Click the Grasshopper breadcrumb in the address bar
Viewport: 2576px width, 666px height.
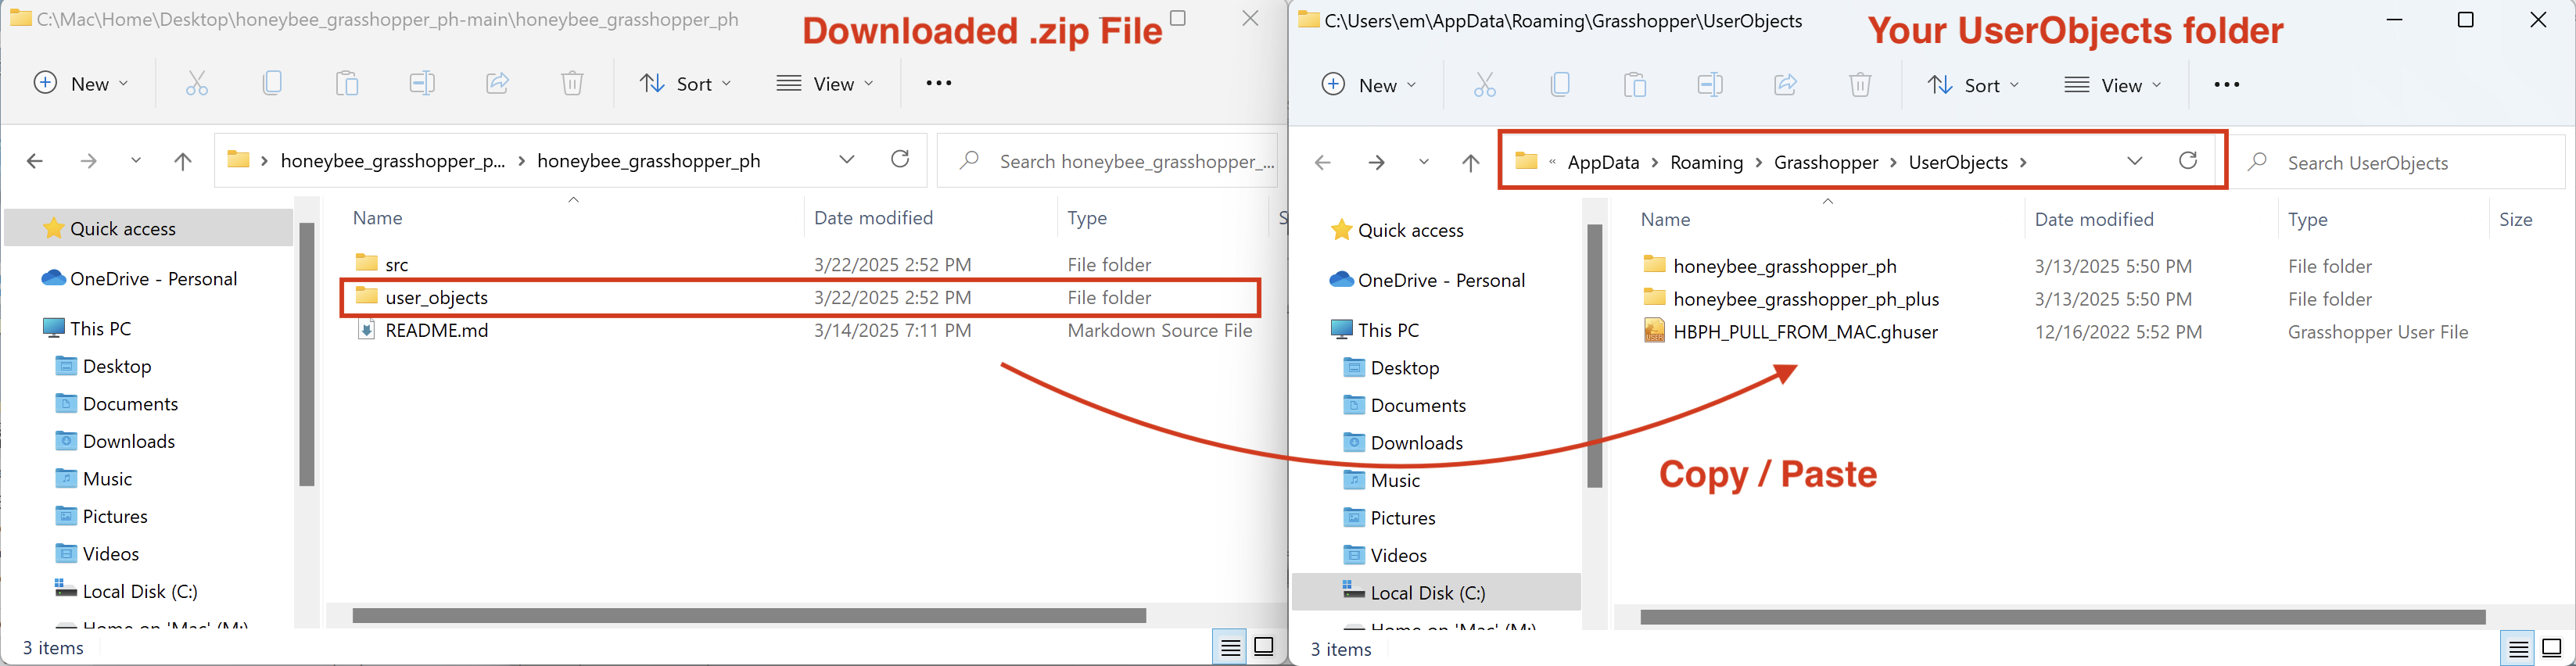[1826, 162]
